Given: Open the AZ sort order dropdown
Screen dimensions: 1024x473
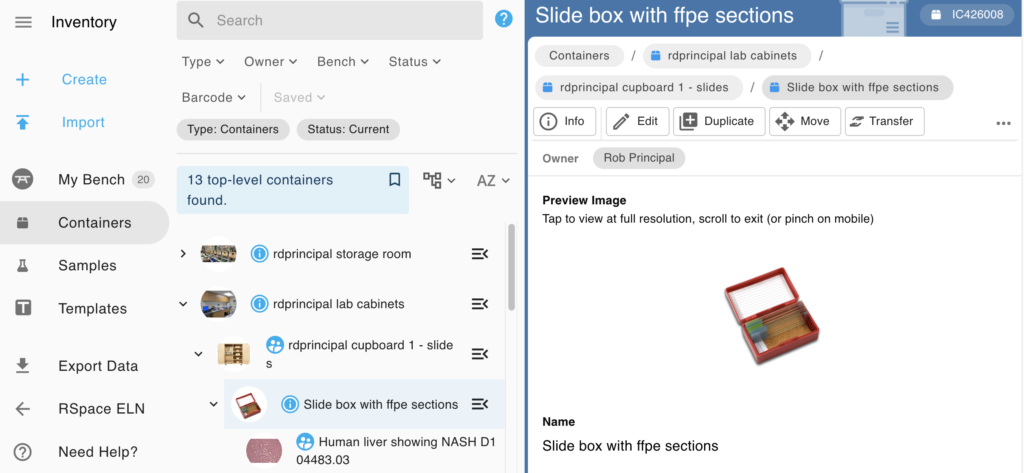Looking at the screenshot, I should coord(493,181).
